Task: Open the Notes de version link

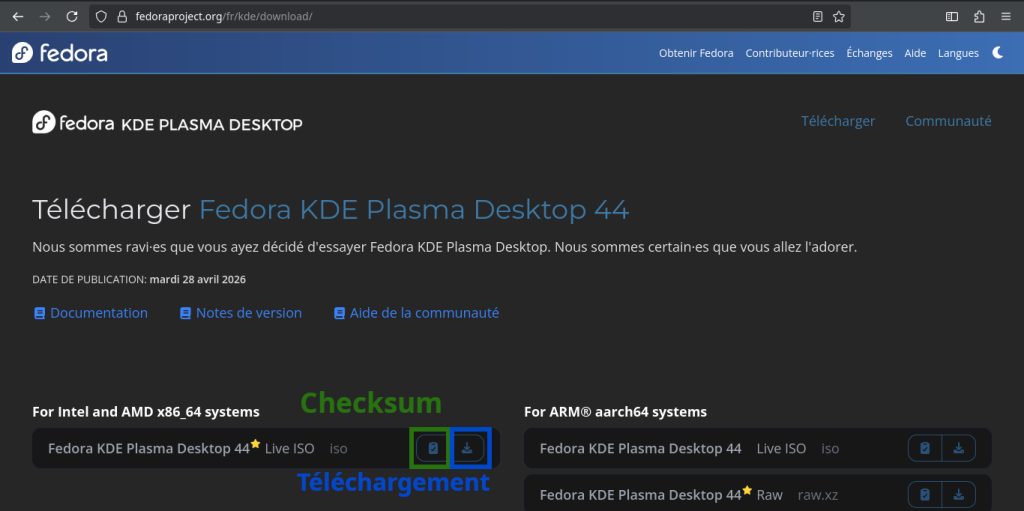Action: pyautogui.click(x=241, y=313)
